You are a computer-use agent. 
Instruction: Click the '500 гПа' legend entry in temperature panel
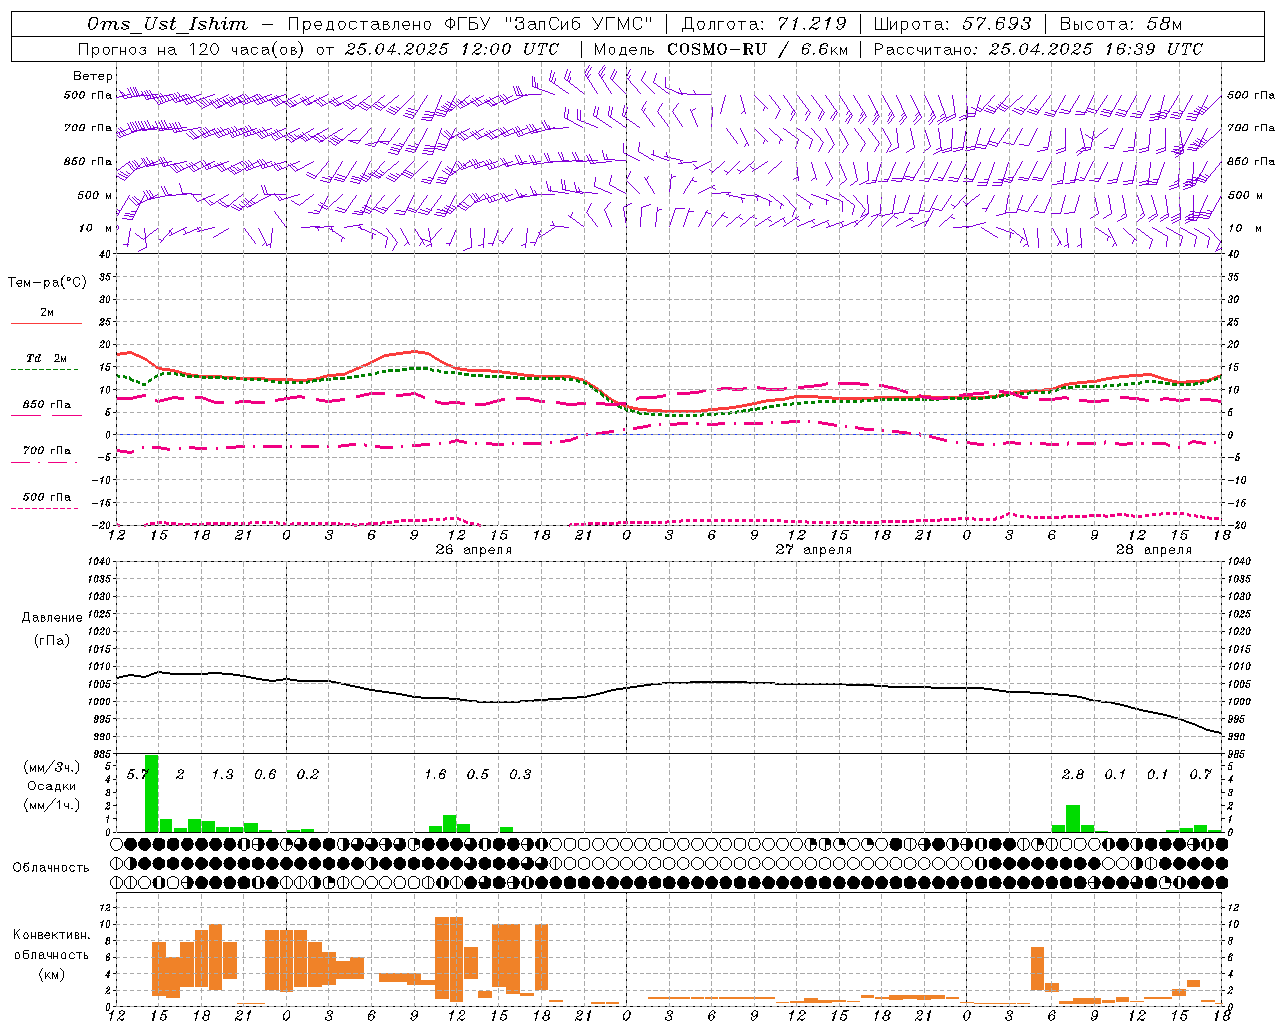[47, 497]
